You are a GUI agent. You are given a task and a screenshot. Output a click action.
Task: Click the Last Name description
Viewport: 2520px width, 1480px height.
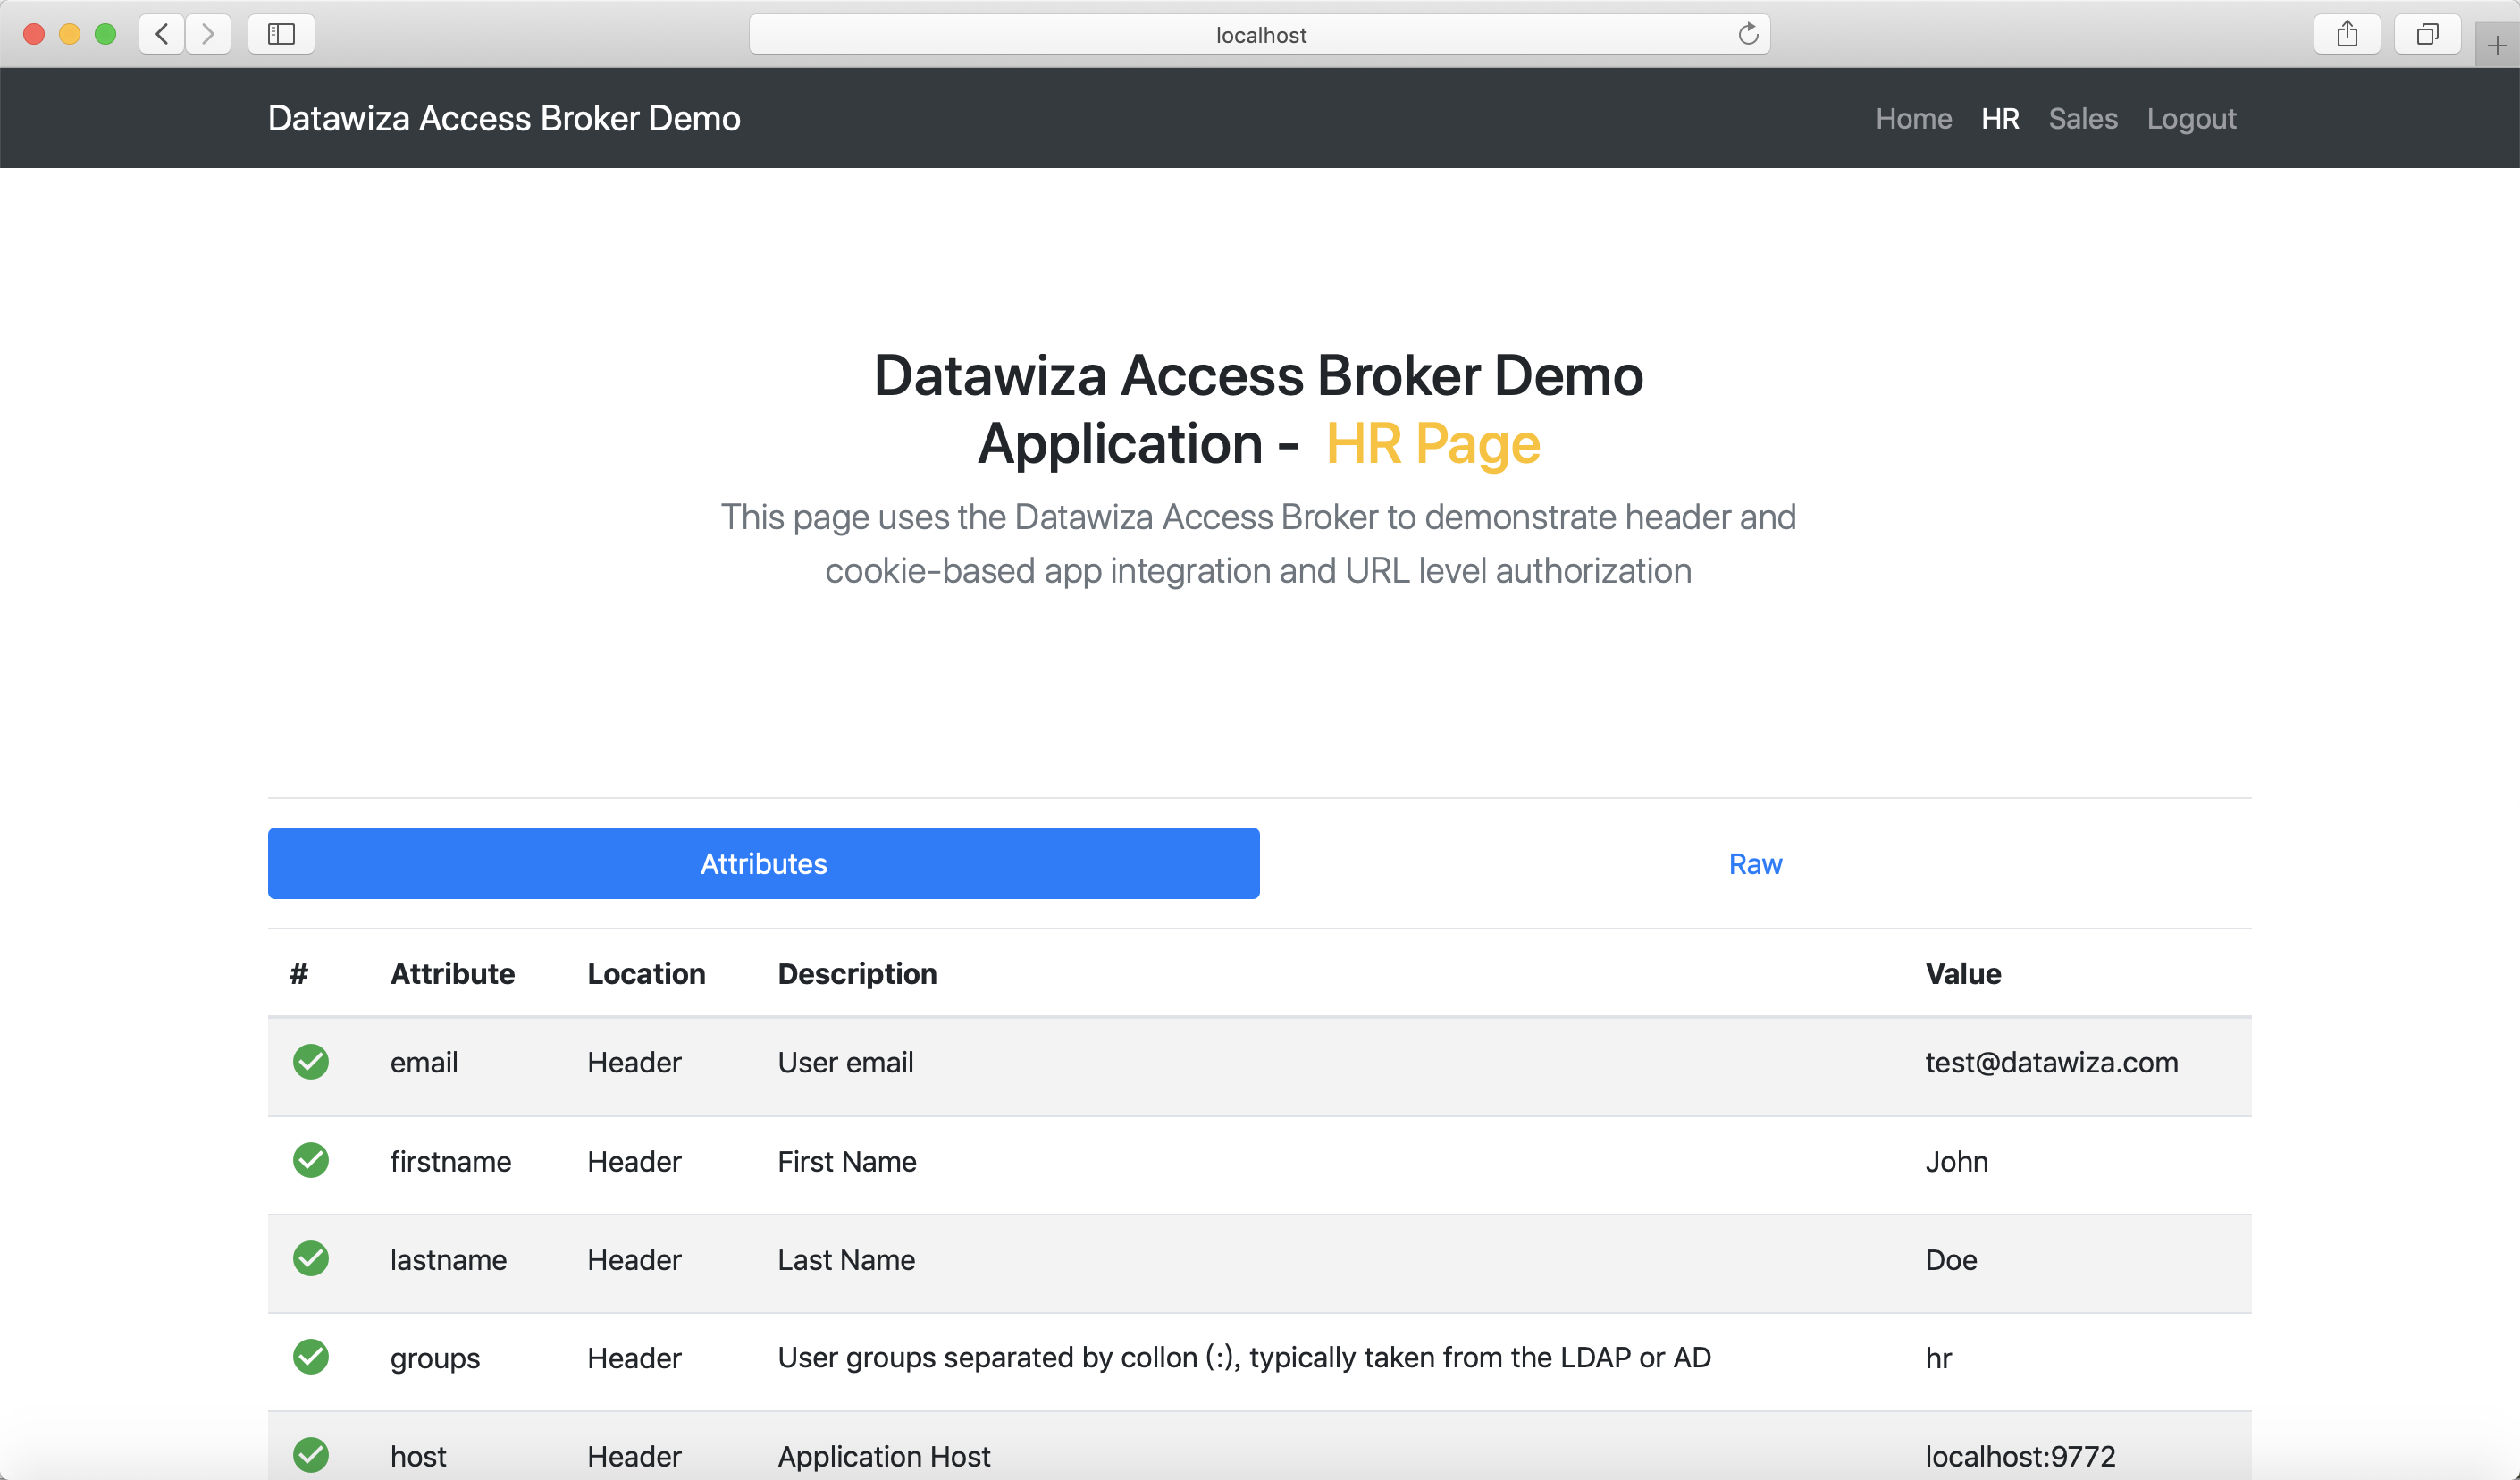846,1259
